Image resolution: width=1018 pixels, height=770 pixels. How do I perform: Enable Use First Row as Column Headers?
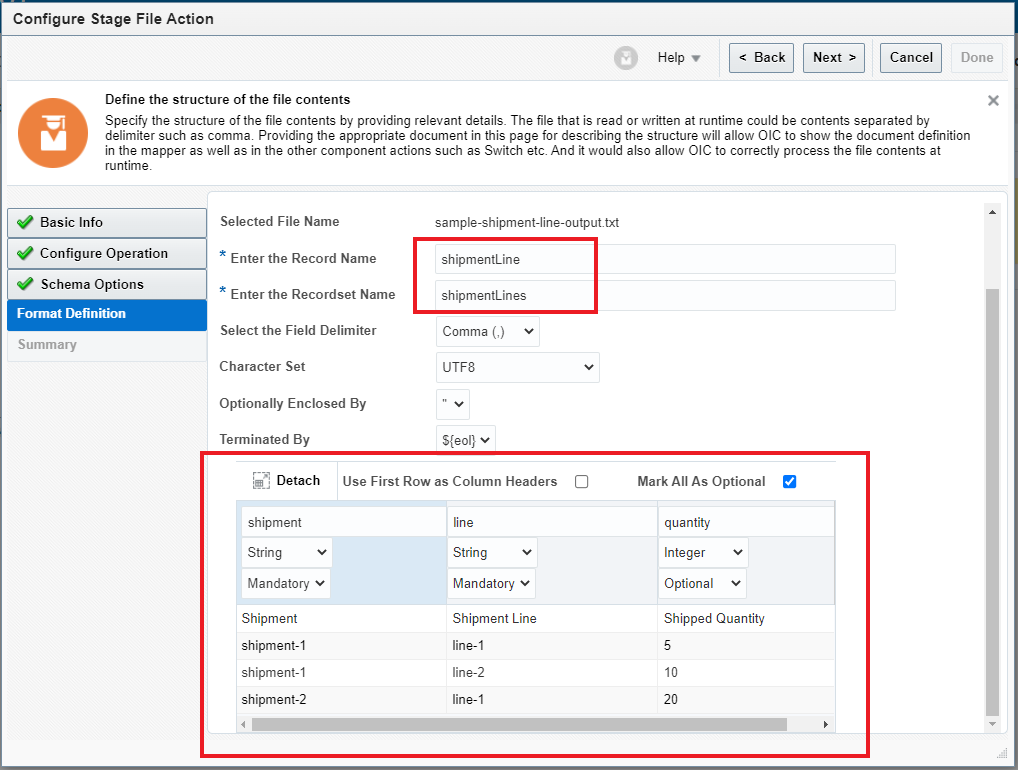(582, 482)
